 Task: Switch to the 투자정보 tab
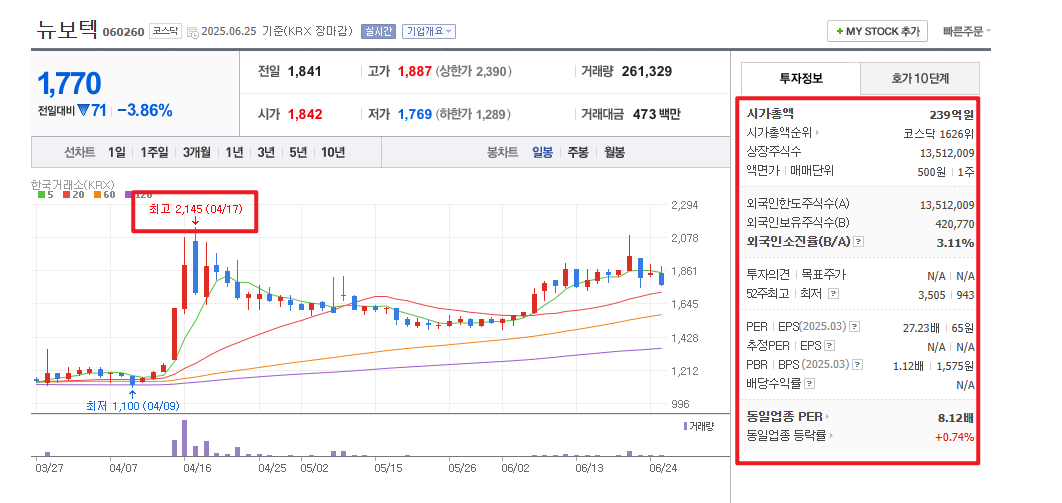tap(801, 79)
